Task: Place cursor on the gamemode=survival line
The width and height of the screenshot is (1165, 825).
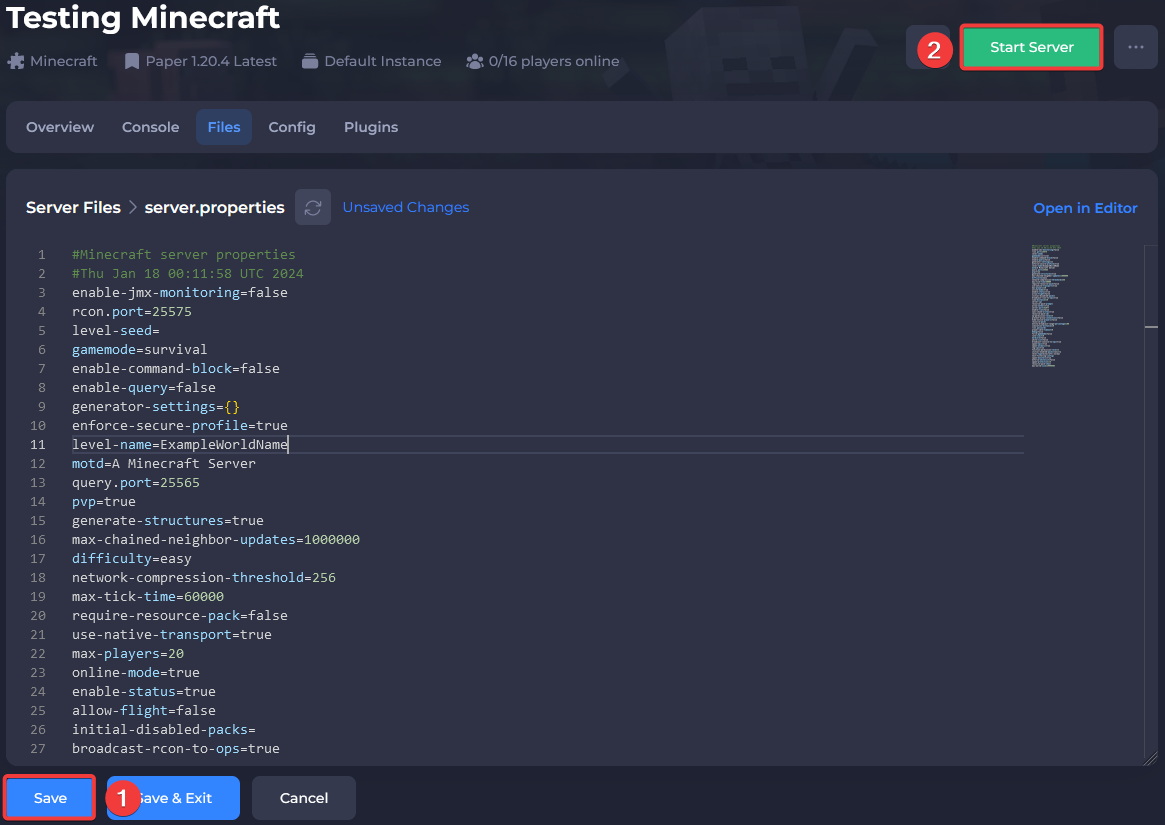Action: click(x=140, y=350)
